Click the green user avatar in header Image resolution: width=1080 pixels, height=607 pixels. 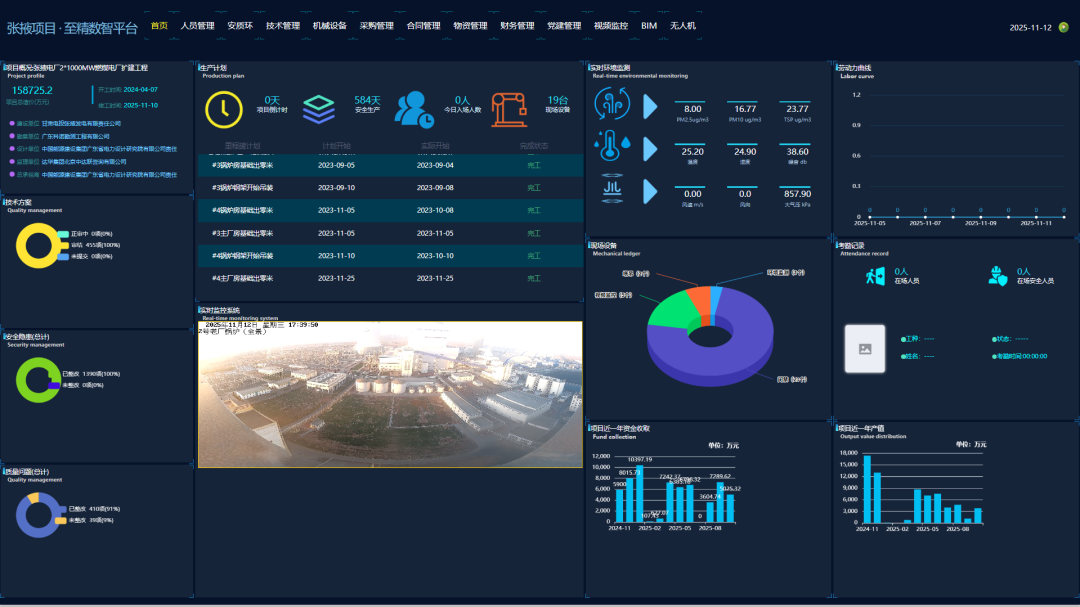[x=1063, y=28]
